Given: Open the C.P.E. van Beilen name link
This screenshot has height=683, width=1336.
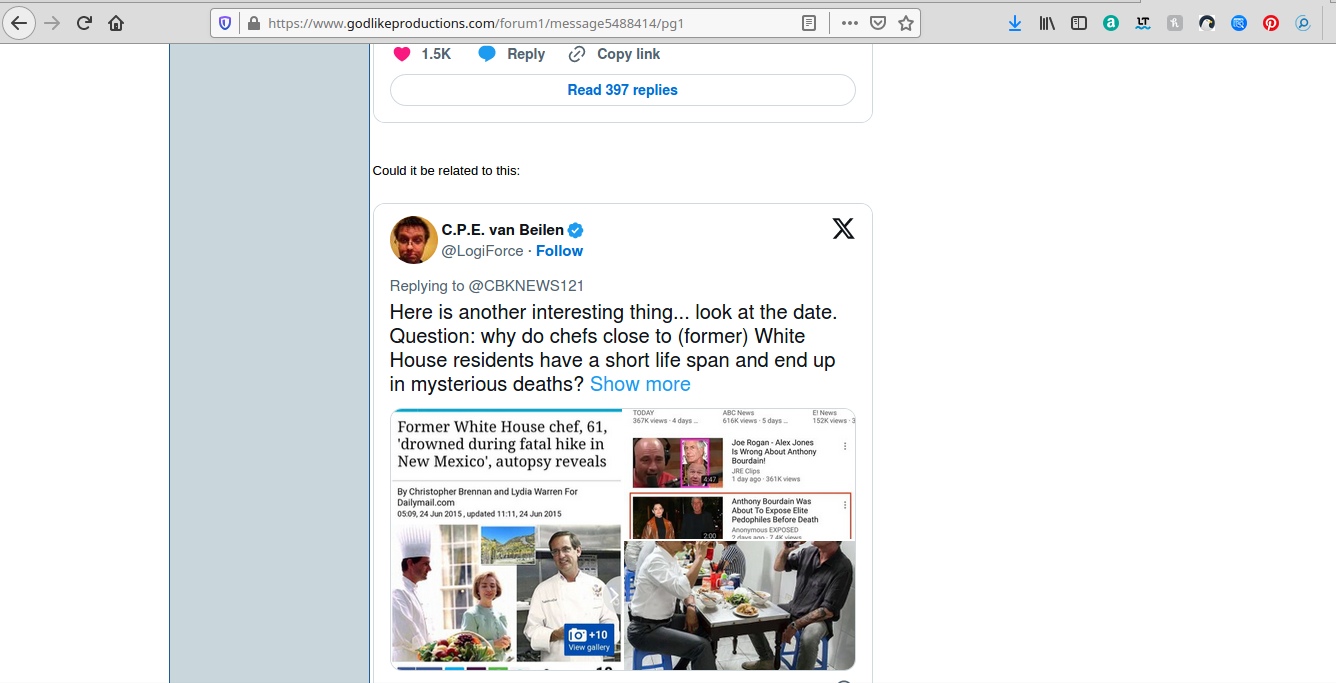Looking at the screenshot, I should tap(503, 230).
